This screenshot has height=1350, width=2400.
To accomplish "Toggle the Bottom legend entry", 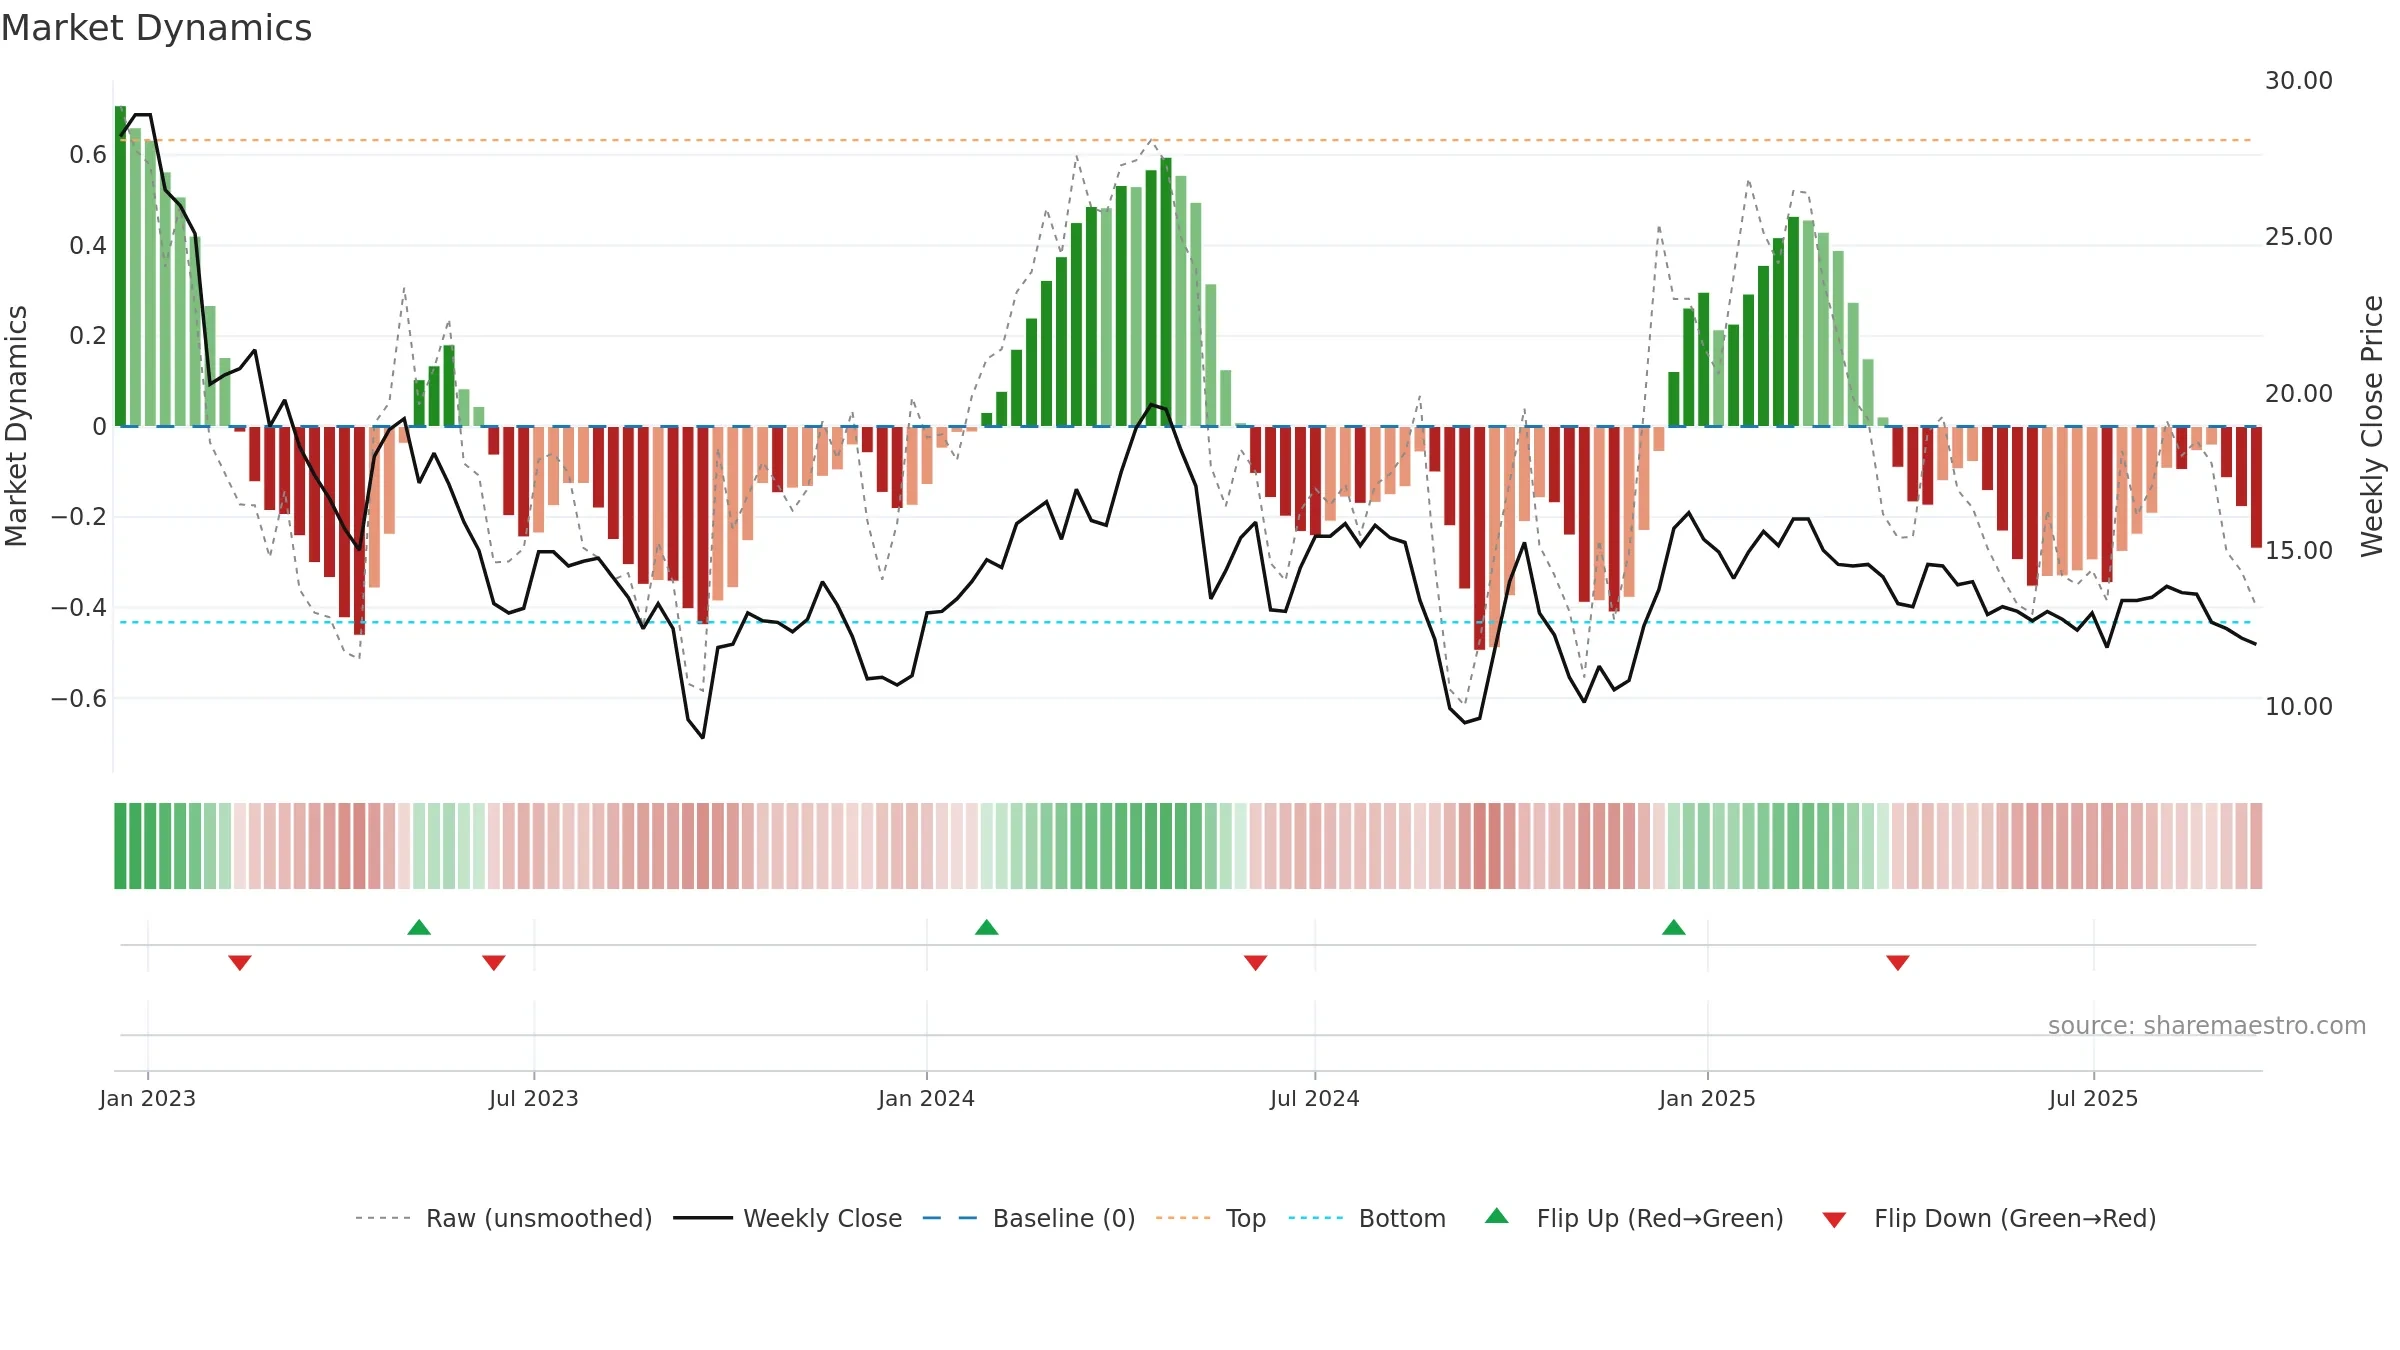I will point(1367,1218).
